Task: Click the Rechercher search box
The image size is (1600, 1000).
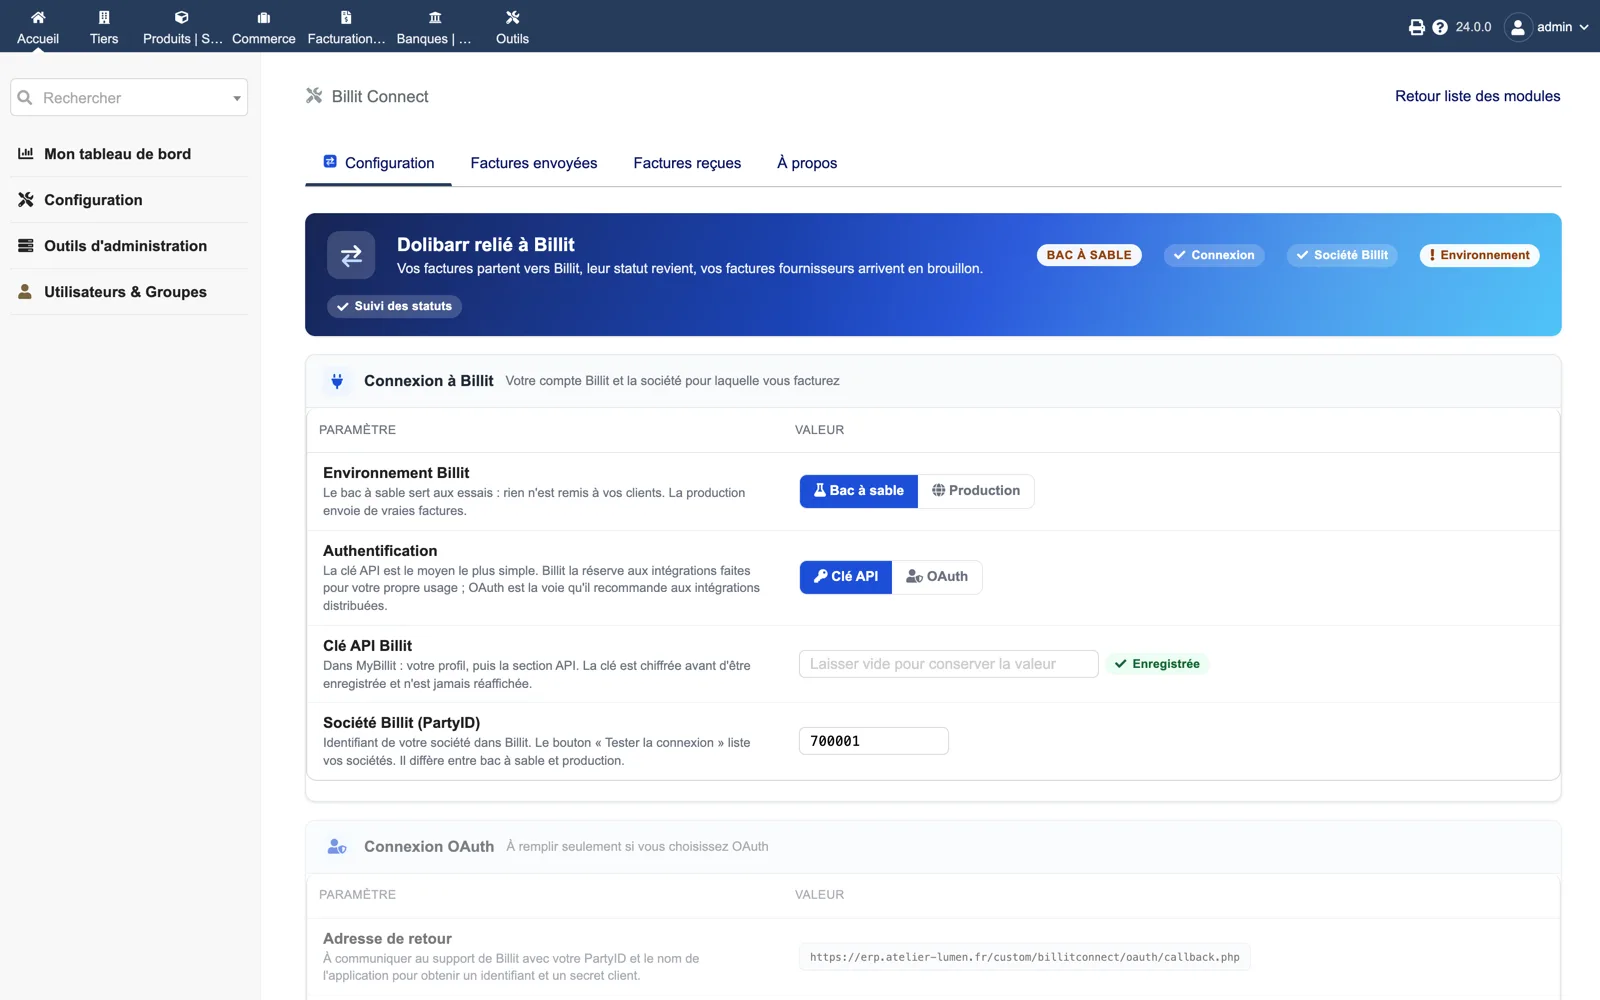Action: pos(129,98)
